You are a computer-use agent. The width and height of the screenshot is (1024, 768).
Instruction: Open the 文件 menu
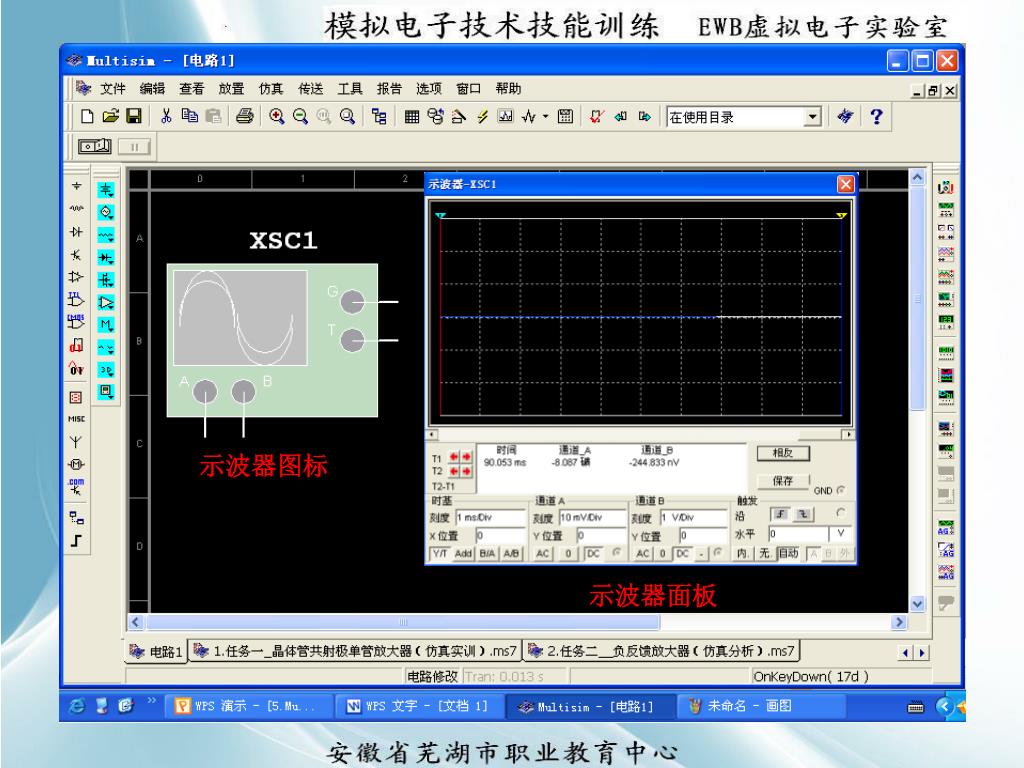(112, 88)
